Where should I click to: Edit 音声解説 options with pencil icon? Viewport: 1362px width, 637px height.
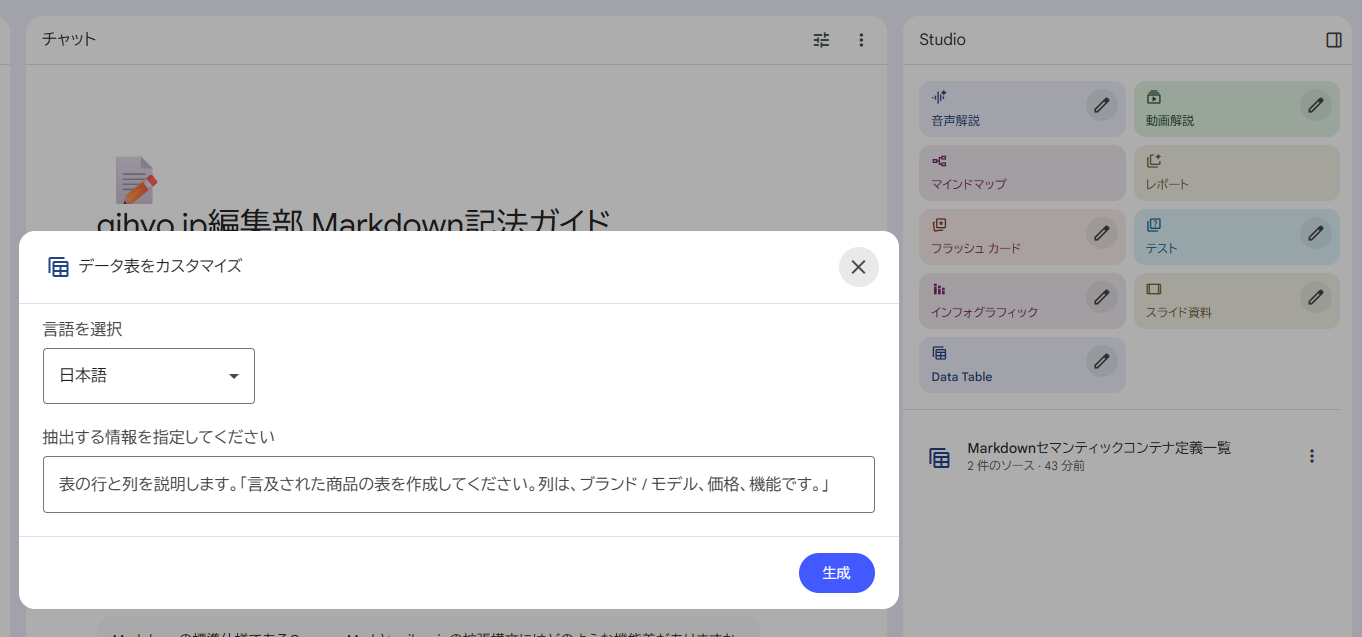[x=1102, y=104]
